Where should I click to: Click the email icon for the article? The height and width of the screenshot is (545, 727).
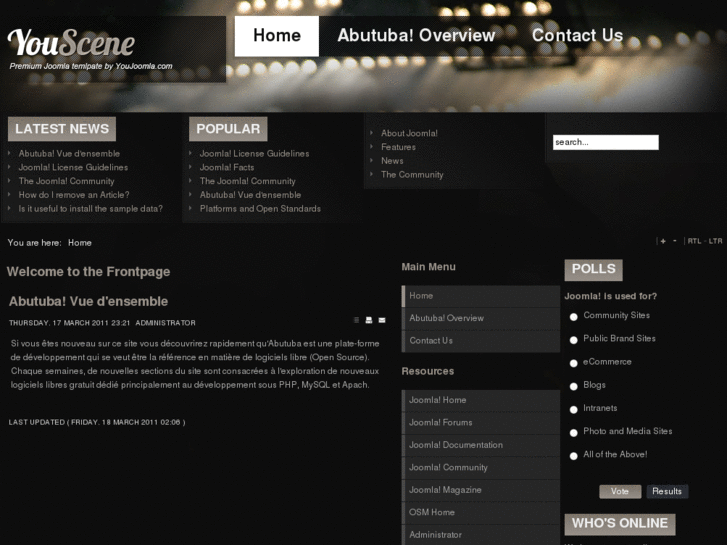[382, 320]
